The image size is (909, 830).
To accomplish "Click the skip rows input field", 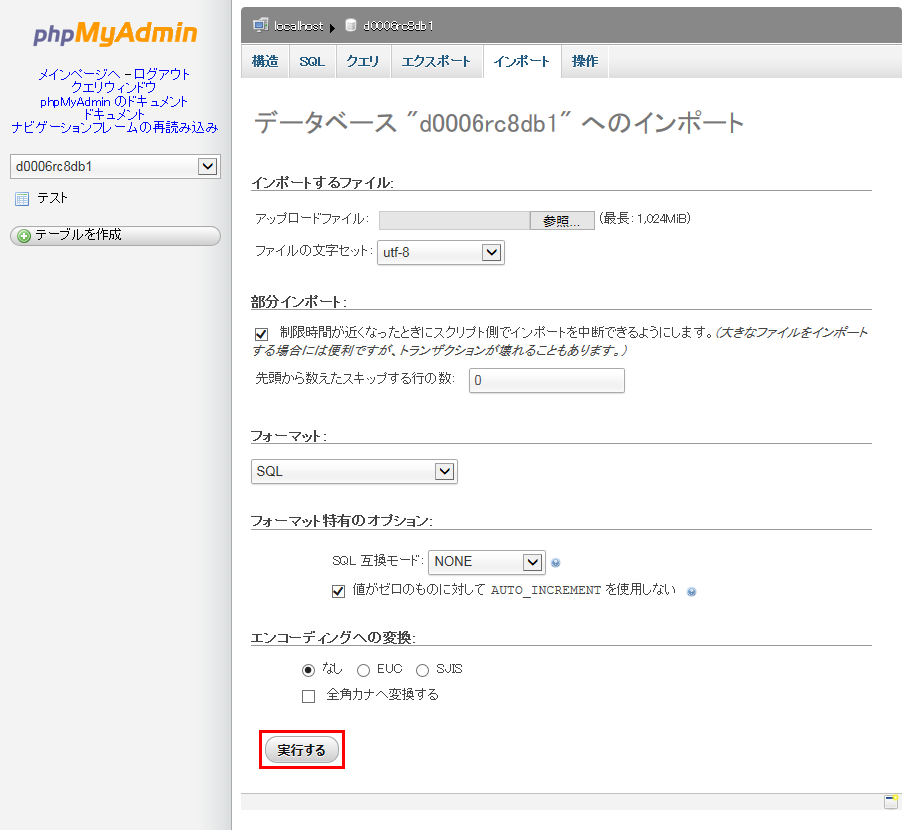I will click(546, 381).
